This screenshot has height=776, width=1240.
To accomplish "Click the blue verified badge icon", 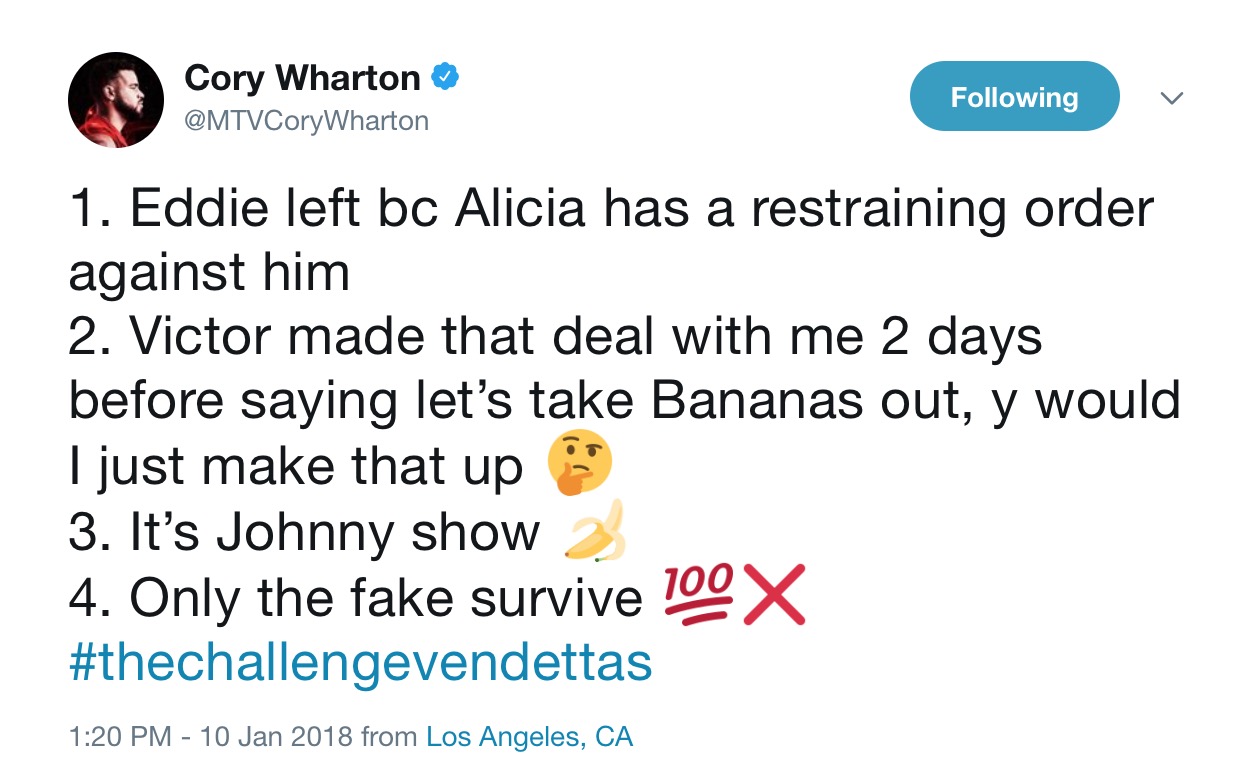I will [x=445, y=78].
